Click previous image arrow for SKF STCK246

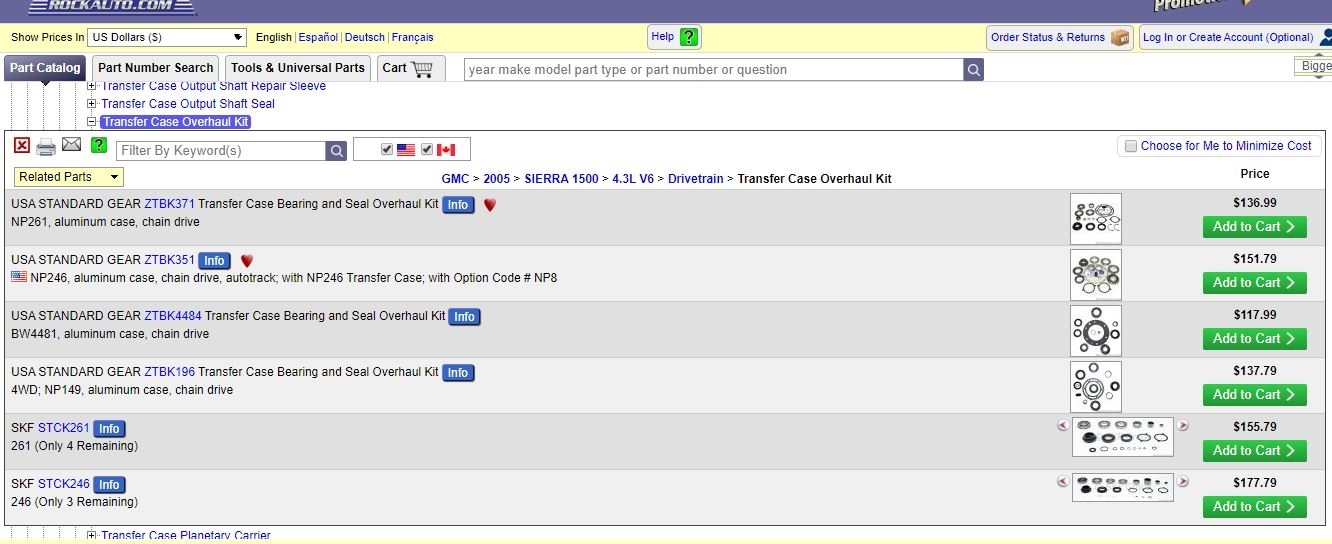[x=1063, y=481]
